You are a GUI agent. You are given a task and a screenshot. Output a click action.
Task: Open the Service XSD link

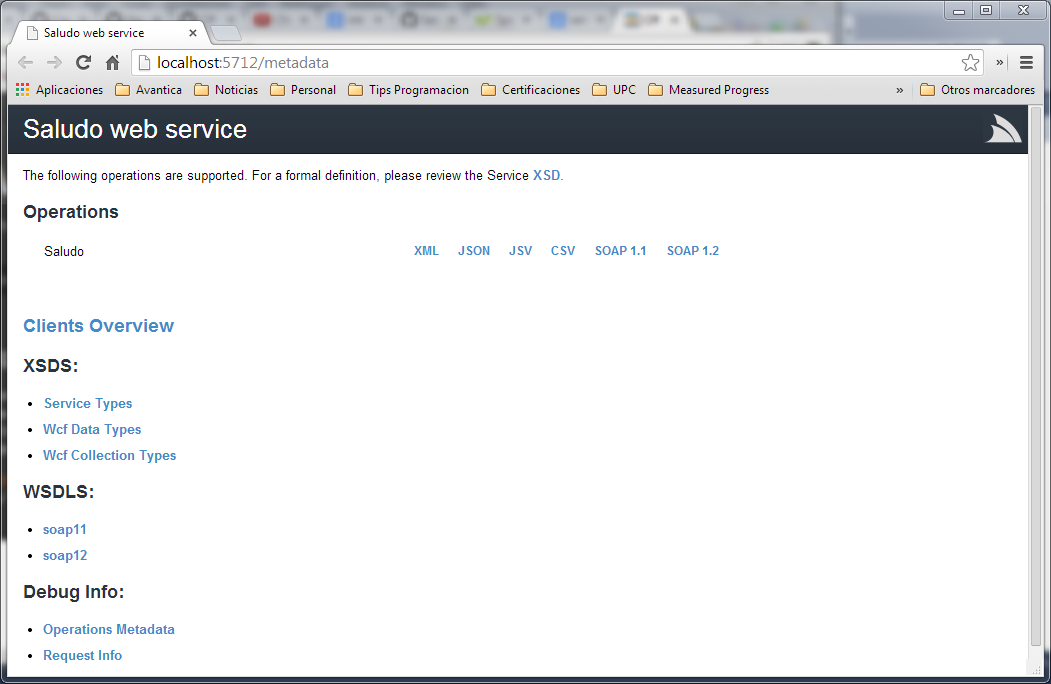click(x=546, y=174)
